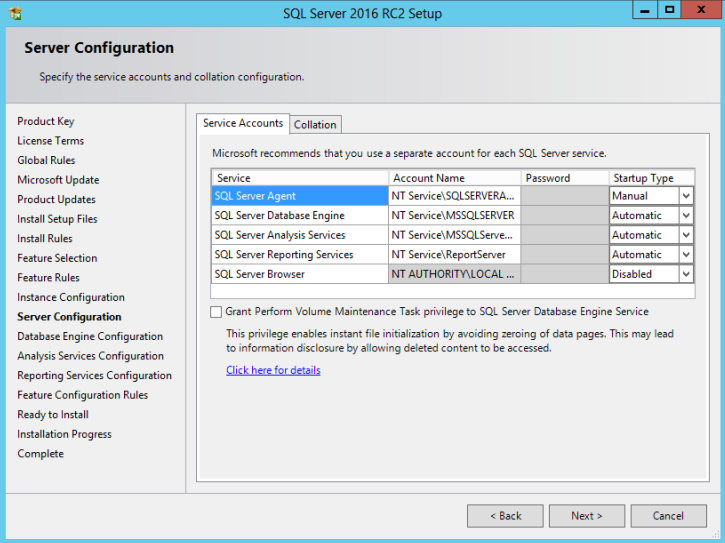Viewport: 725px width, 543px height.
Task: Switch to the Collation tab
Action: click(315, 124)
